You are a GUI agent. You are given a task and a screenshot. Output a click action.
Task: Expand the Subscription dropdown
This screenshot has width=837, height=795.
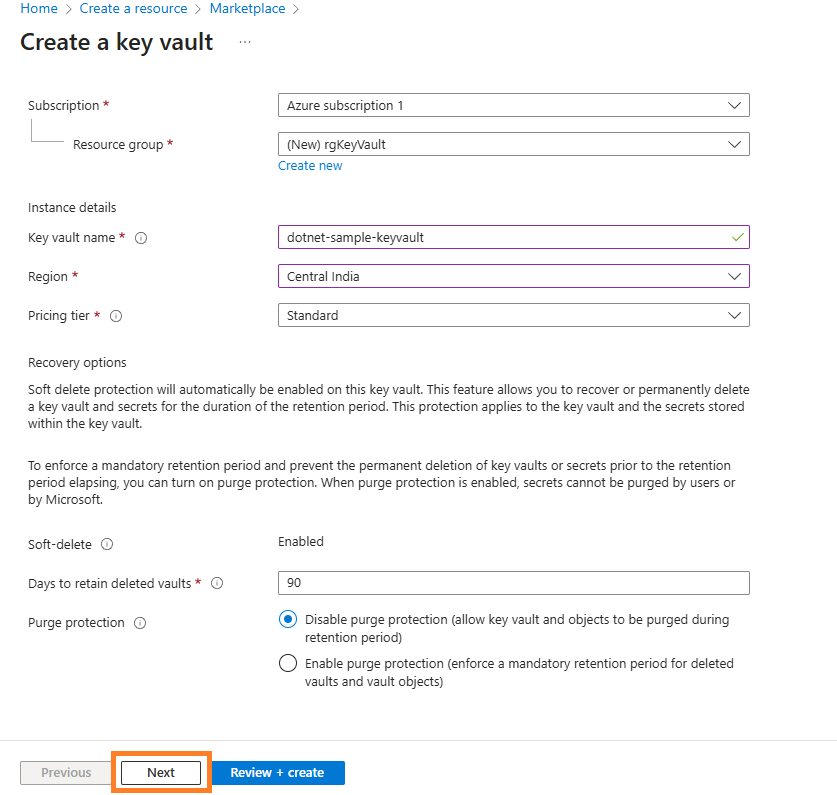(513, 105)
